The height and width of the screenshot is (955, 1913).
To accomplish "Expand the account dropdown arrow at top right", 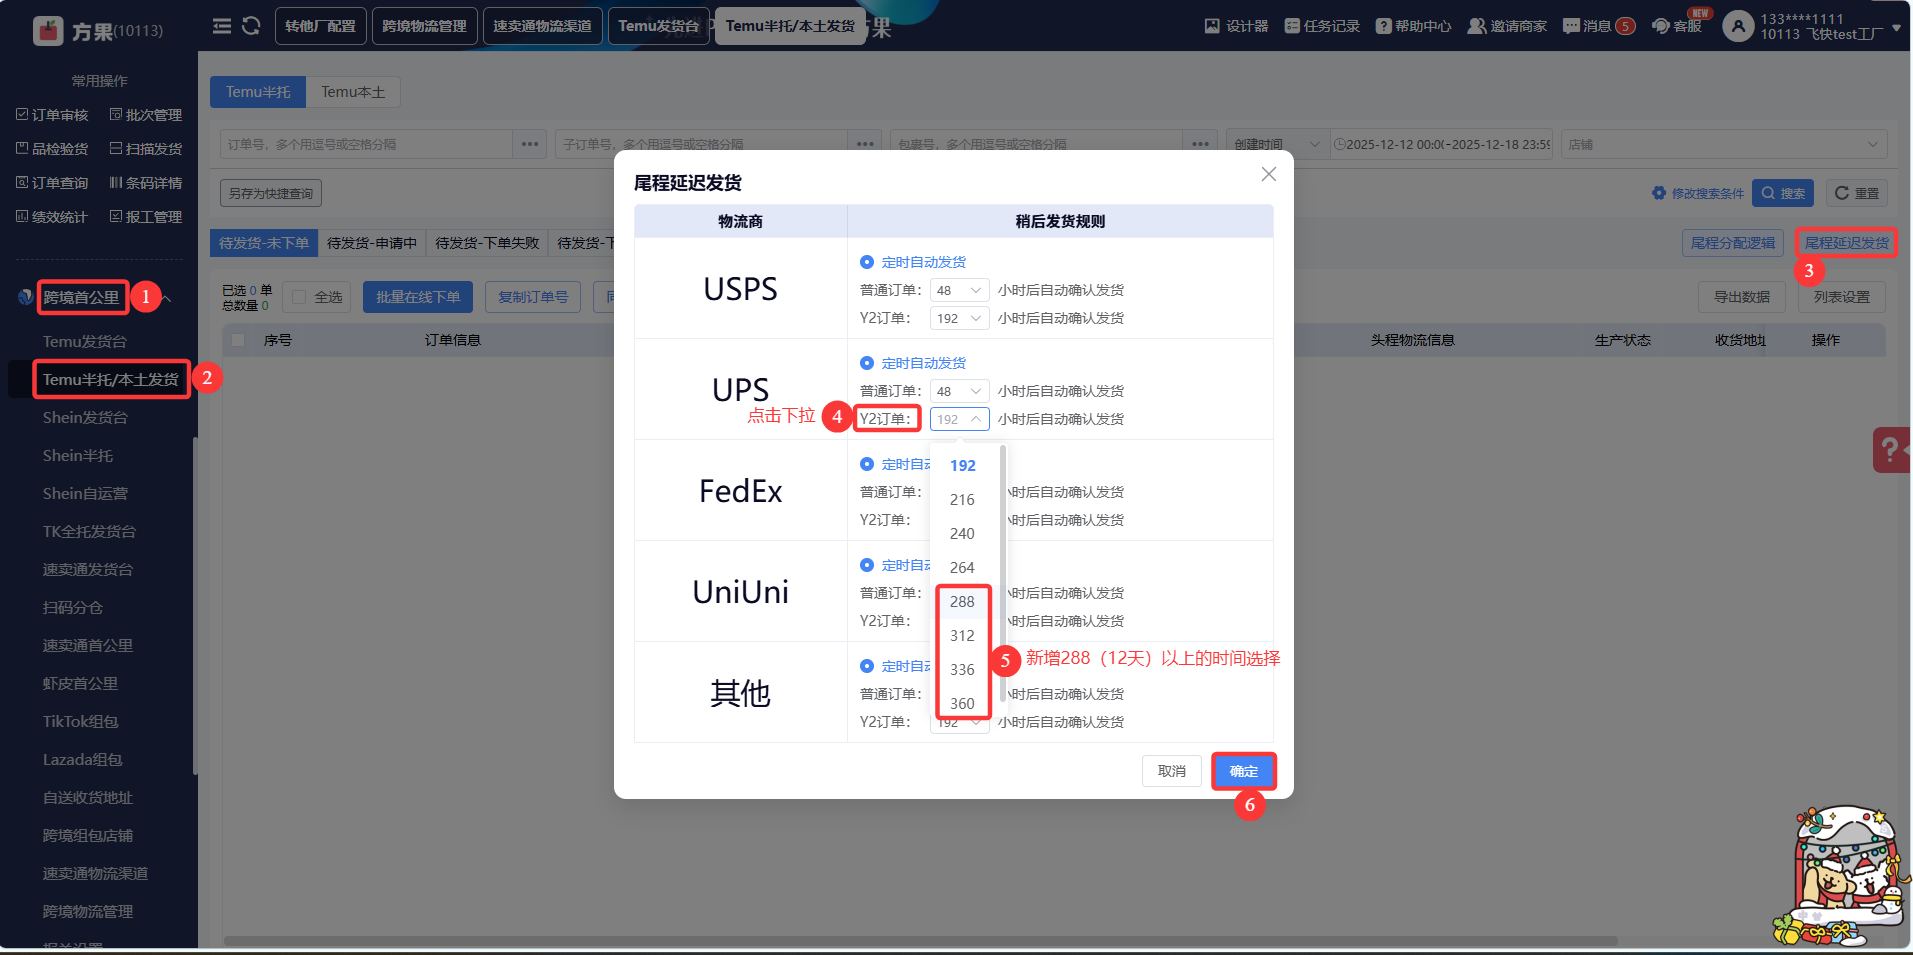I will [x=1897, y=27].
